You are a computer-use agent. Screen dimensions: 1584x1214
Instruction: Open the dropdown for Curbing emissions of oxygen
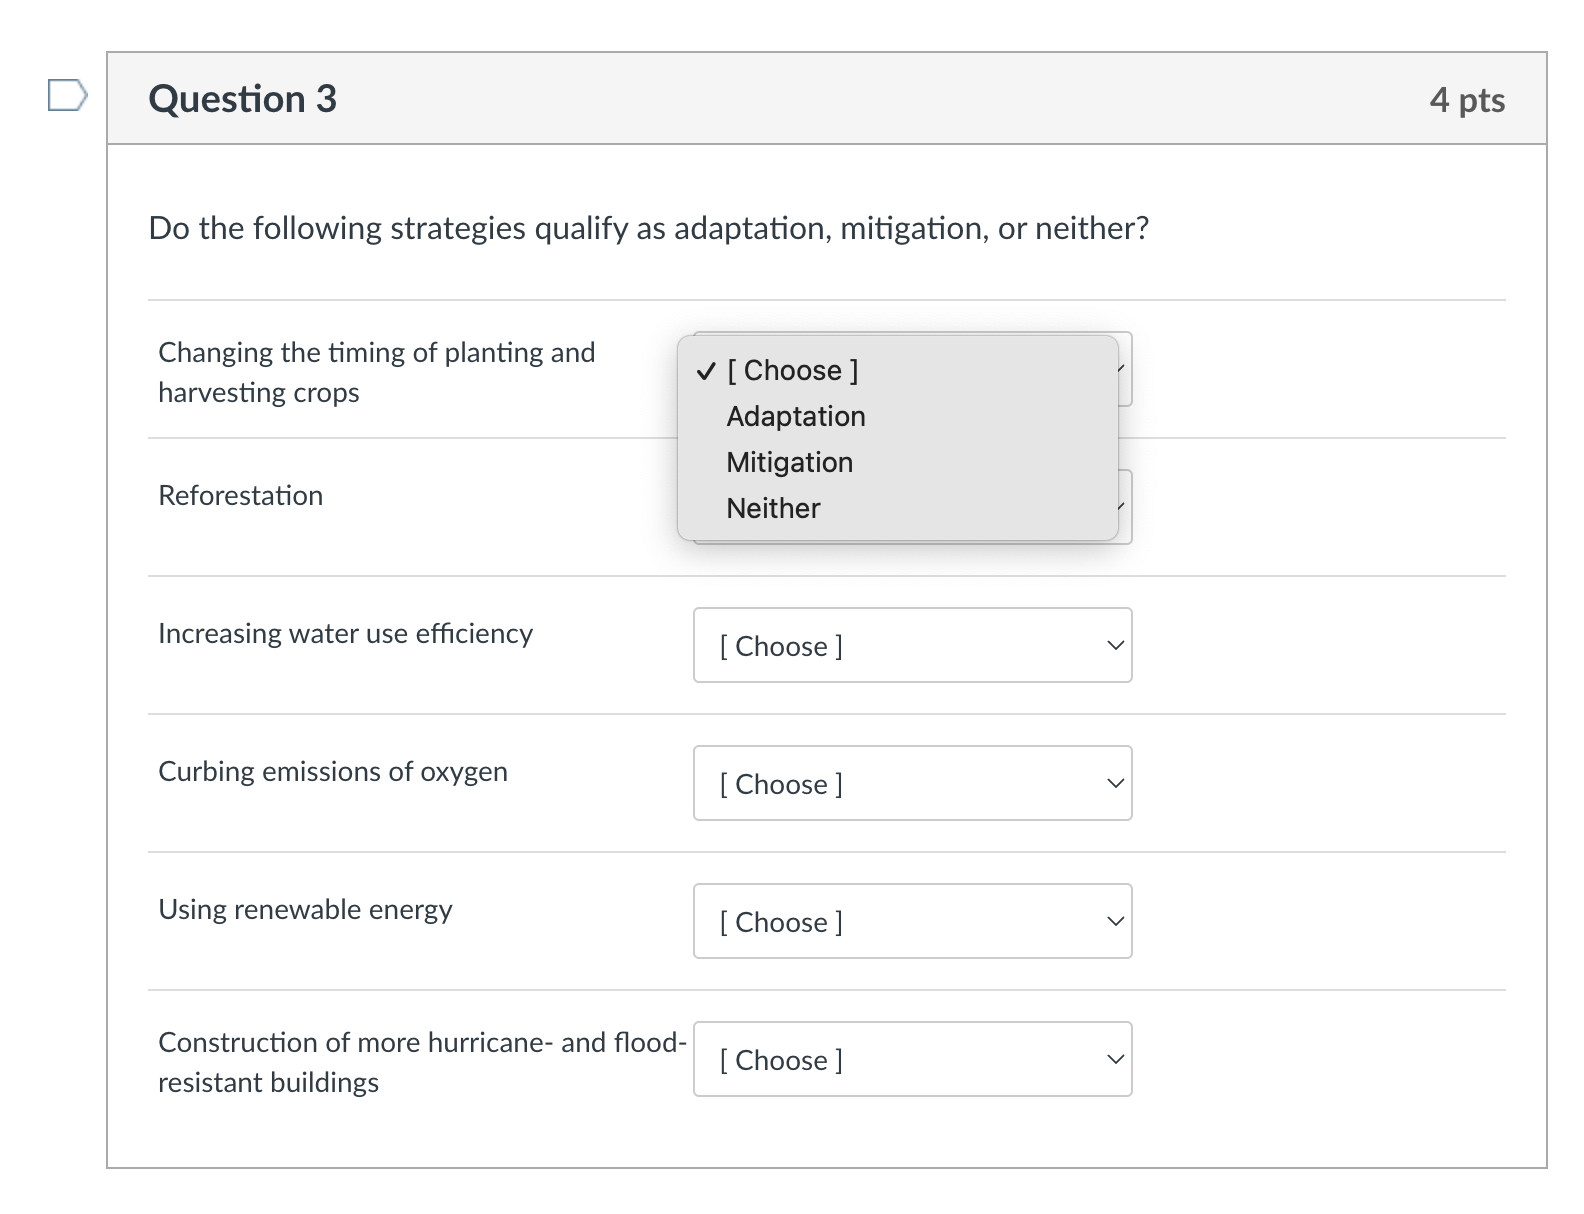(912, 784)
